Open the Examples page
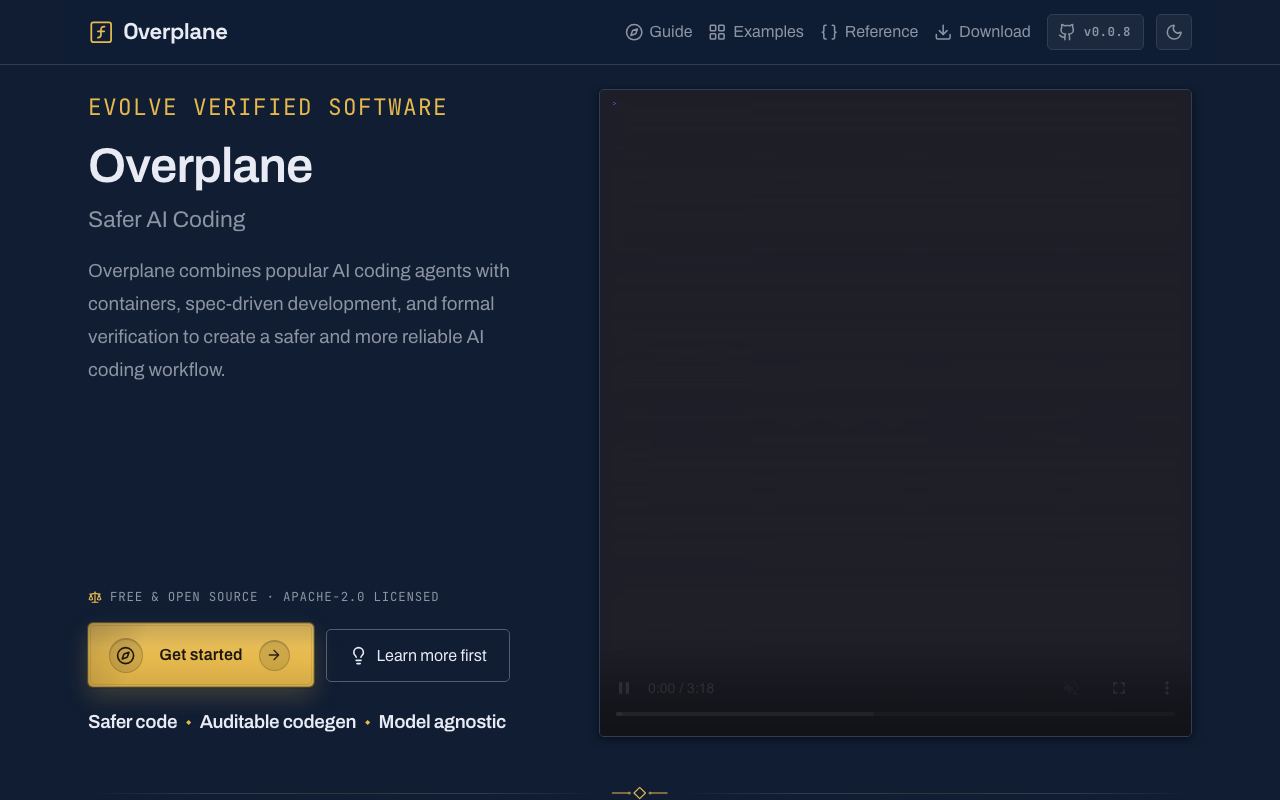The width and height of the screenshot is (1280, 800). coord(756,32)
